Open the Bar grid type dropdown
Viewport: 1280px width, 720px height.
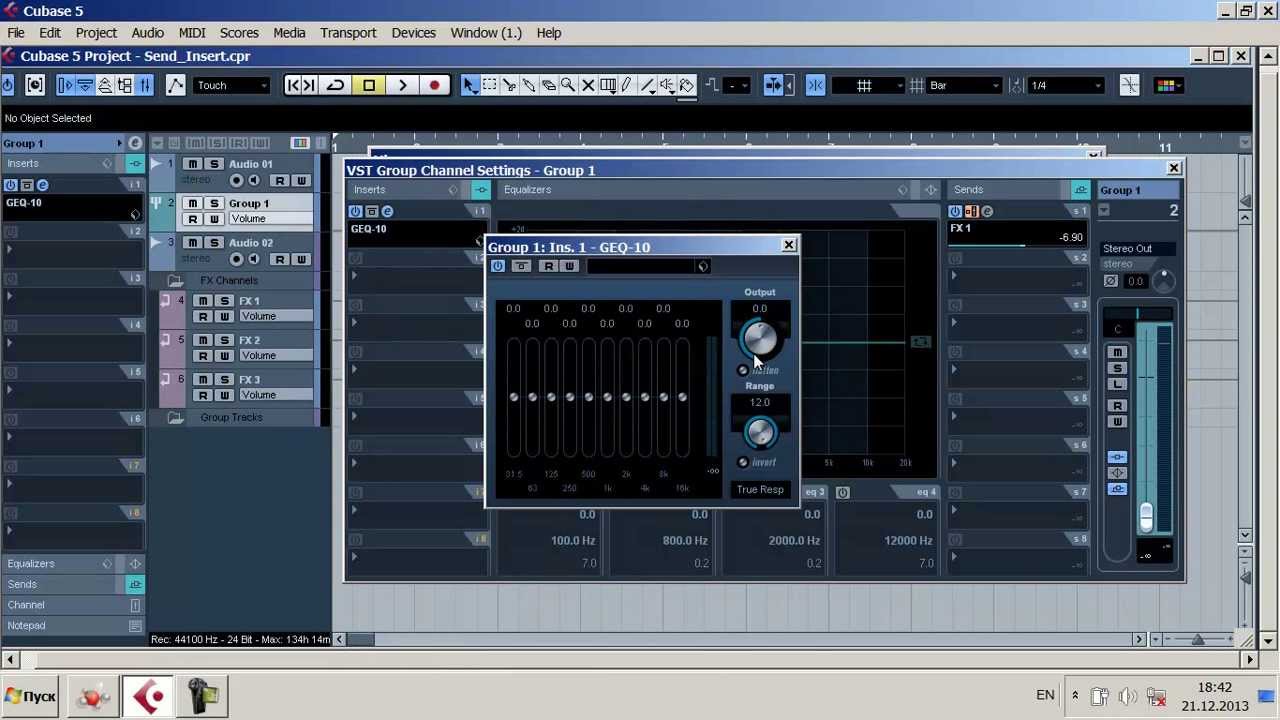tap(964, 86)
